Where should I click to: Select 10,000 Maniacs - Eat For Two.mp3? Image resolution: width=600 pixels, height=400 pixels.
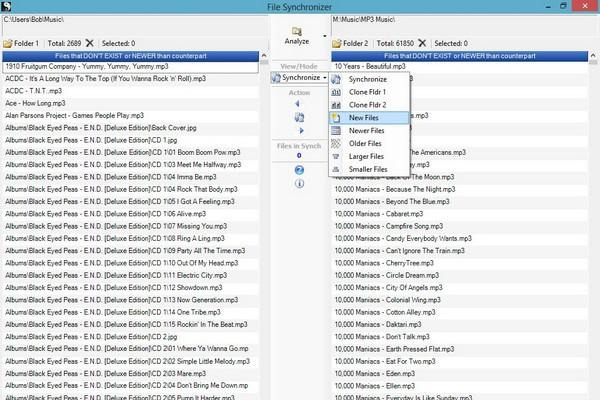pyautogui.click(x=460, y=361)
